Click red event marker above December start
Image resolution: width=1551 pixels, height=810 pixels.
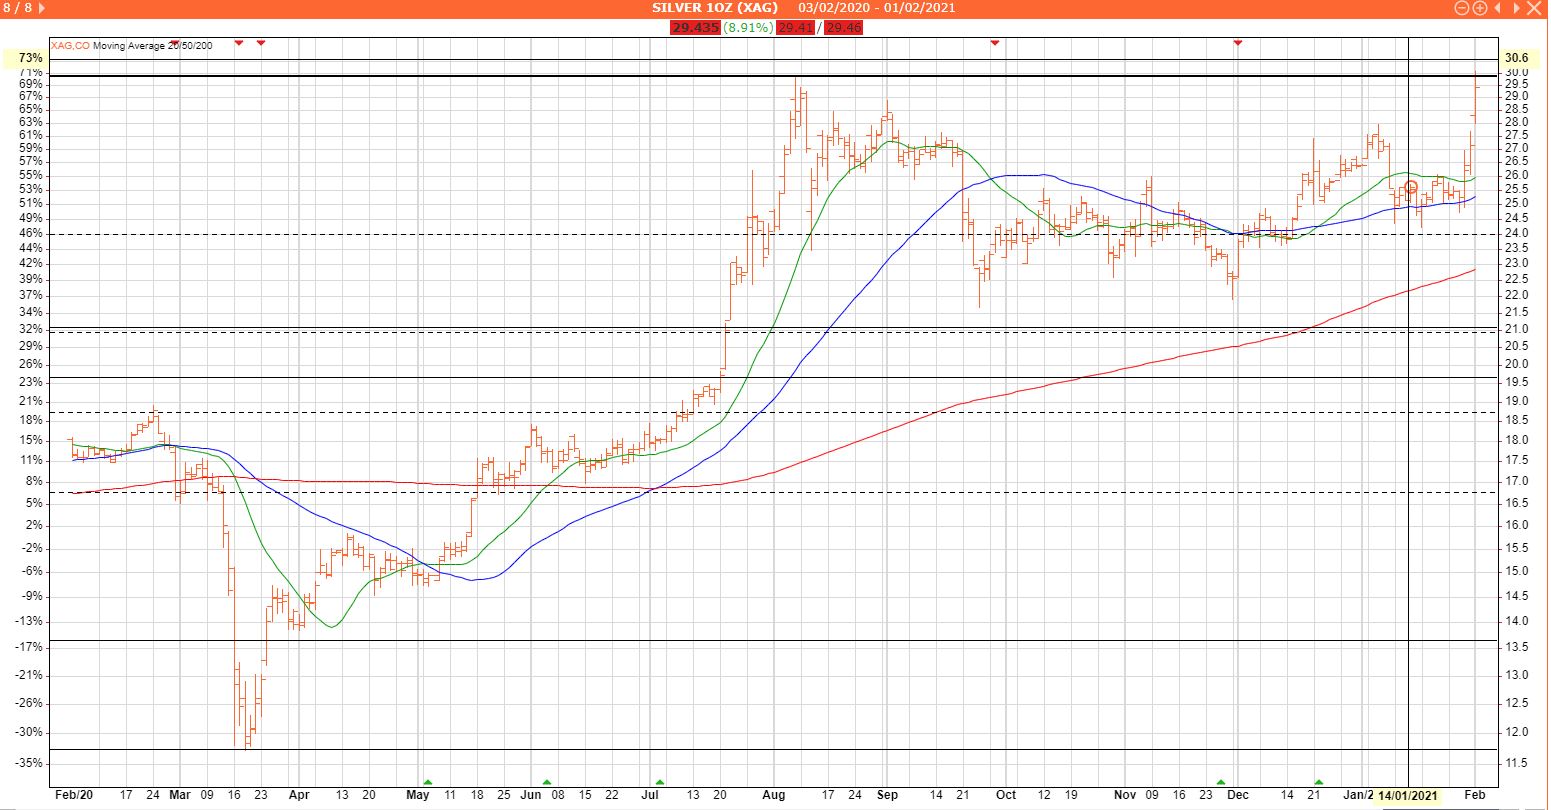pos(1238,43)
